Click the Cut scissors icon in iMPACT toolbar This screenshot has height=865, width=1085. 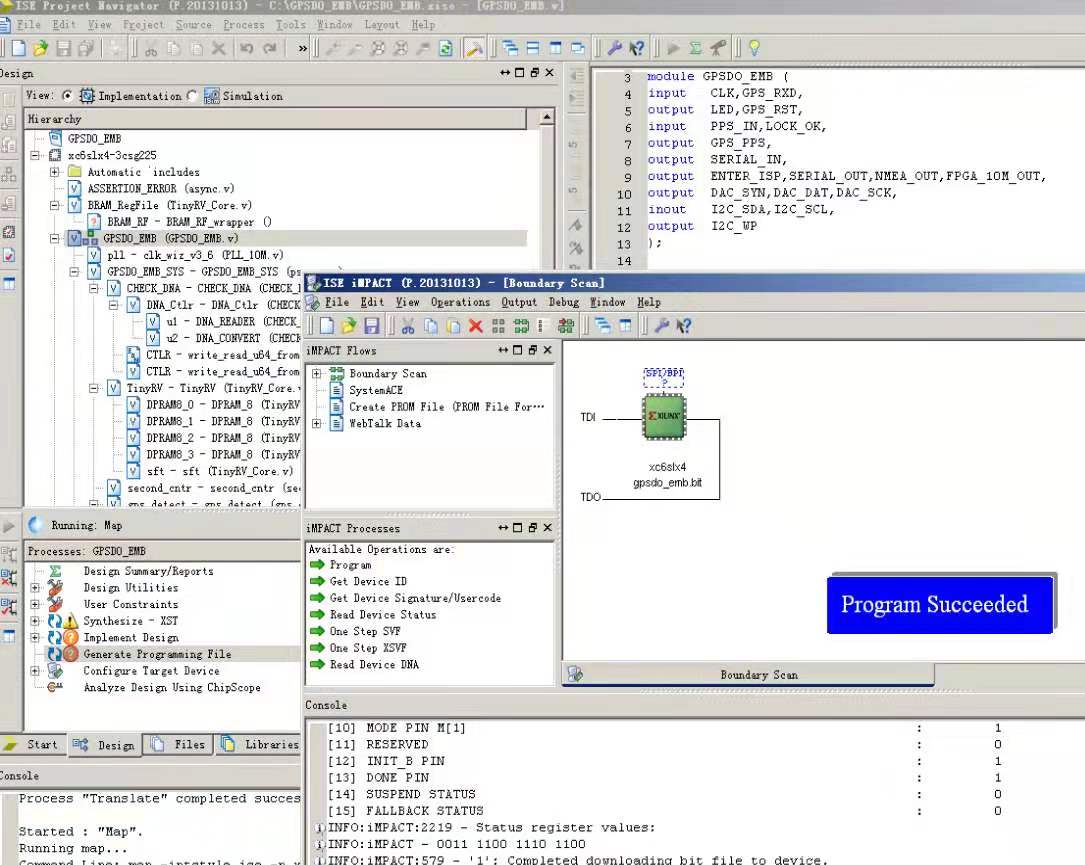(408, 326)
